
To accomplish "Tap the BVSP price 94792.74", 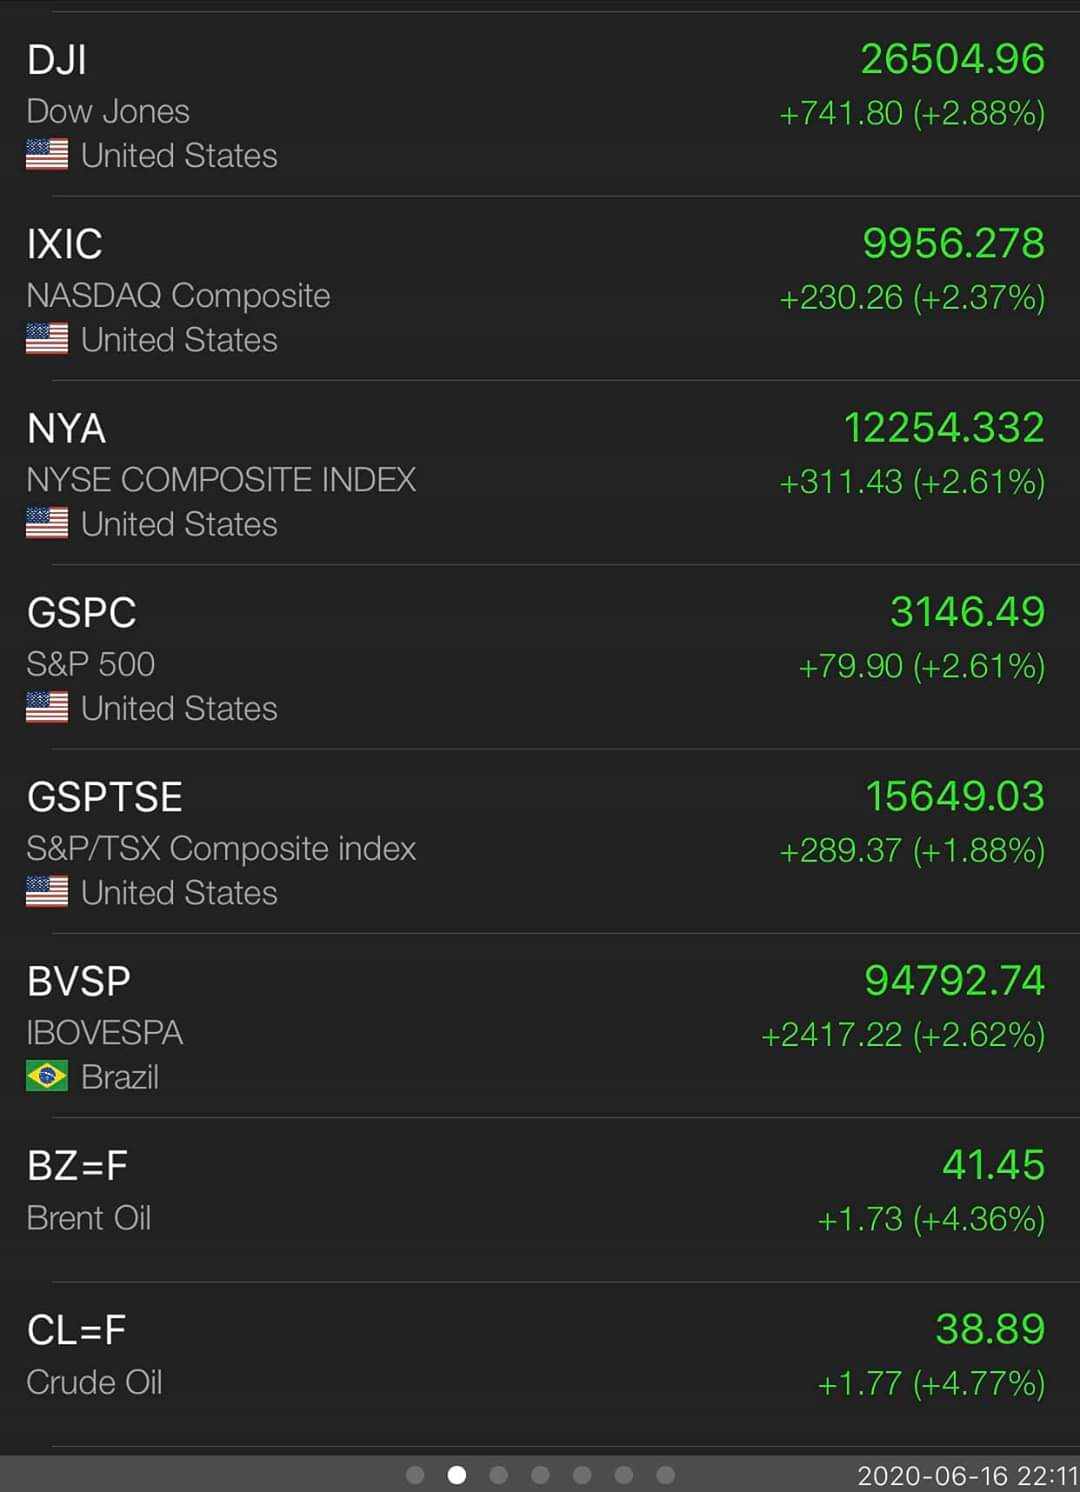I will (954, 981).
